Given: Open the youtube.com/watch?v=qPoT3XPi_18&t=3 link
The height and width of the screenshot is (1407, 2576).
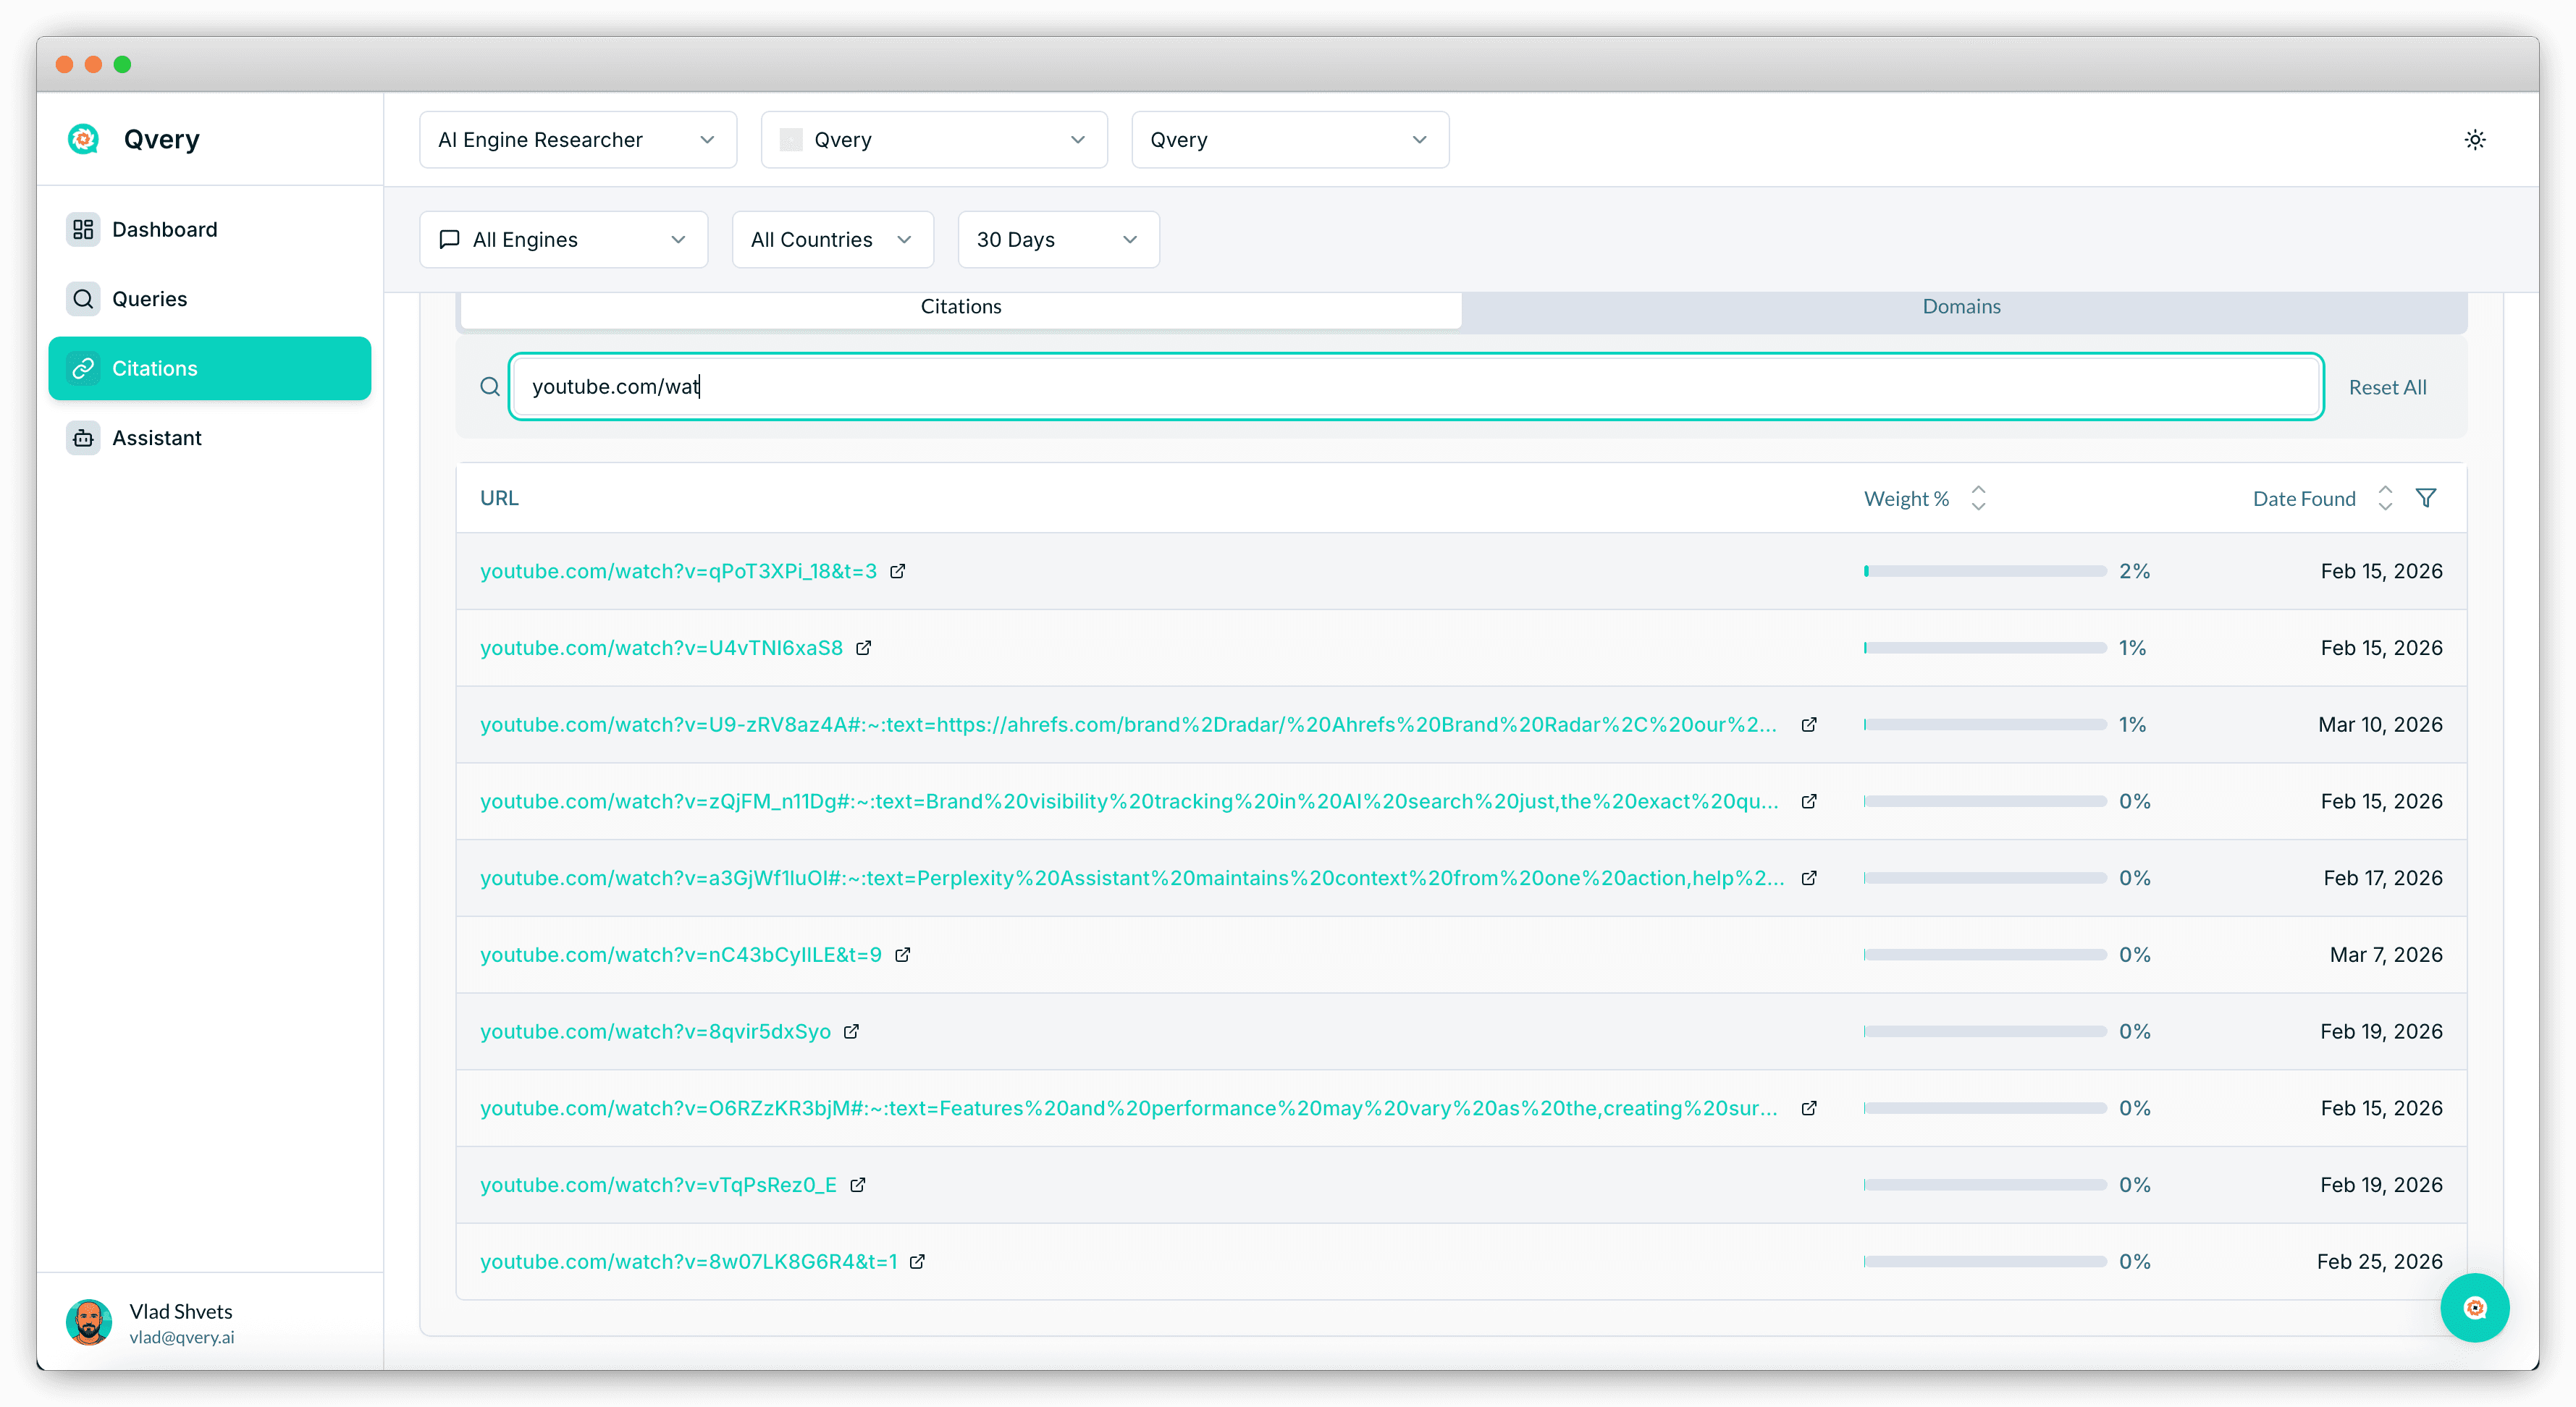Looking at the screenshot, I should [x=678, y=571].
